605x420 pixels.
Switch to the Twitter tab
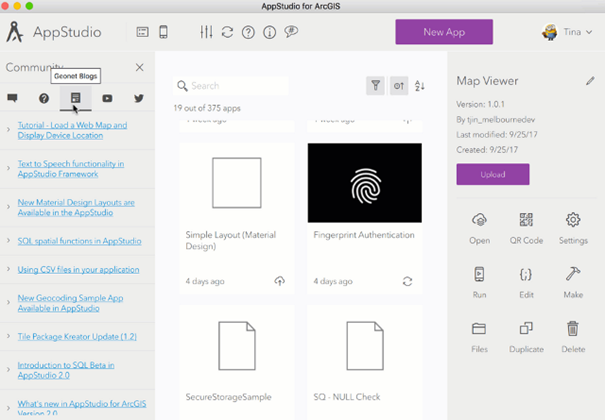tap(139, 98)
